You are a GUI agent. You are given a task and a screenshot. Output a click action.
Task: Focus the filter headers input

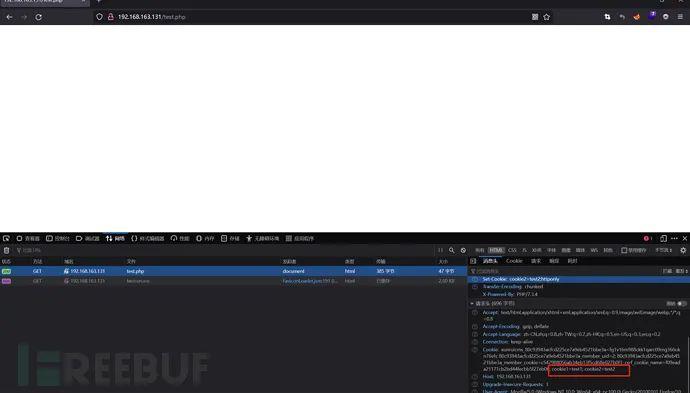(x=565, y=271)
